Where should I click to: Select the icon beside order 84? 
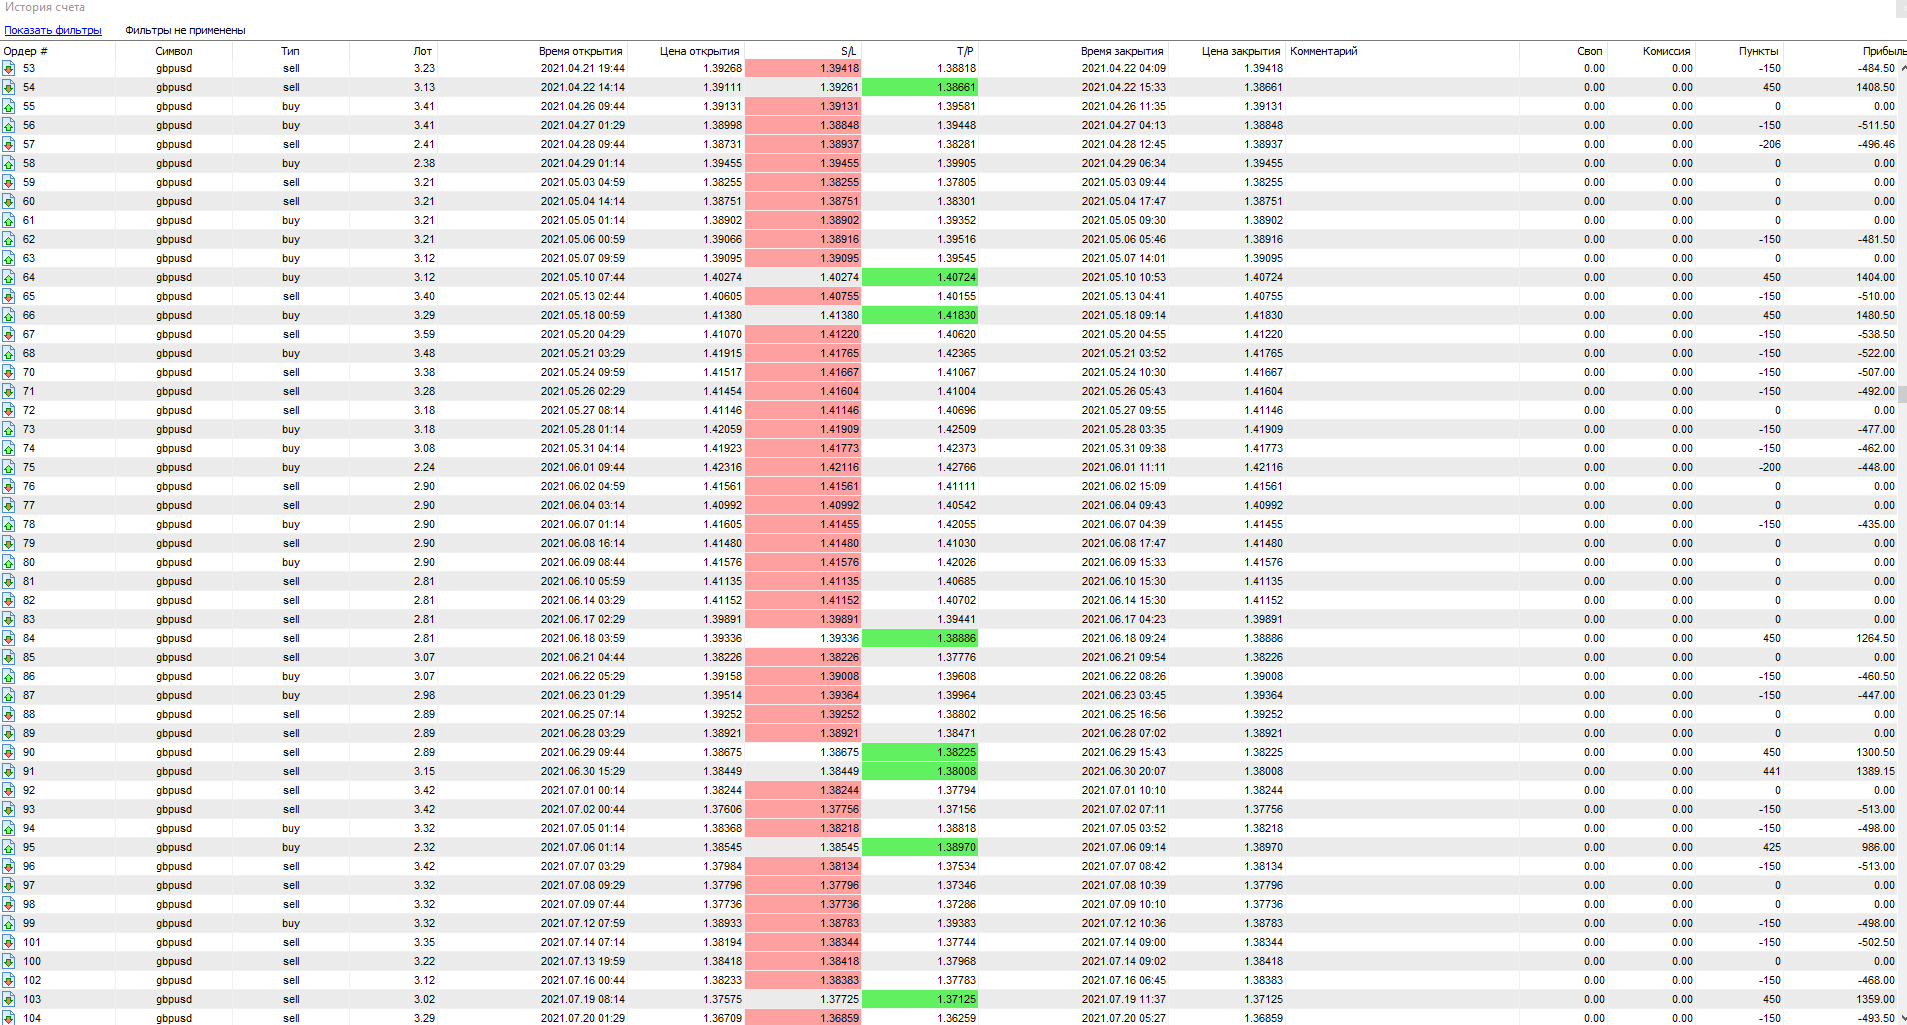click(x=8, y=639)
